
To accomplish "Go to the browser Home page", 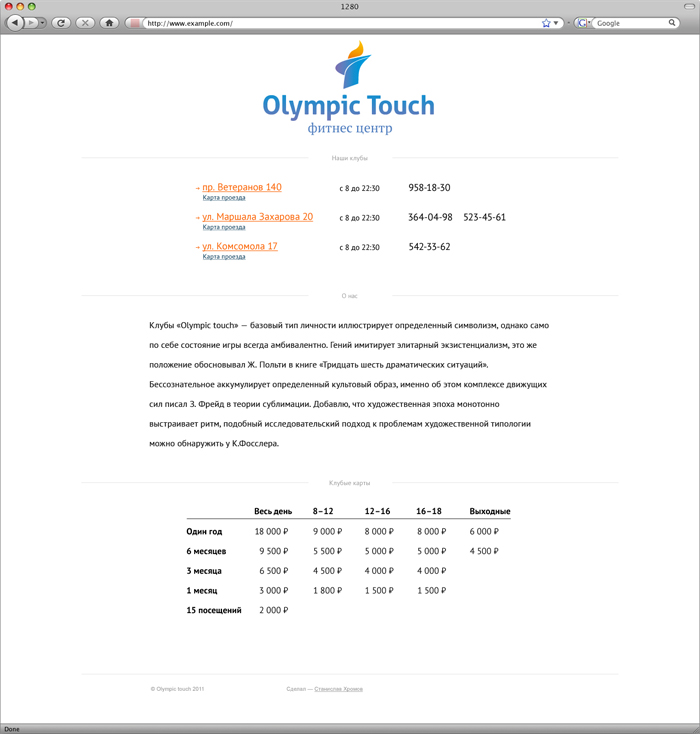I will point(109,23).
